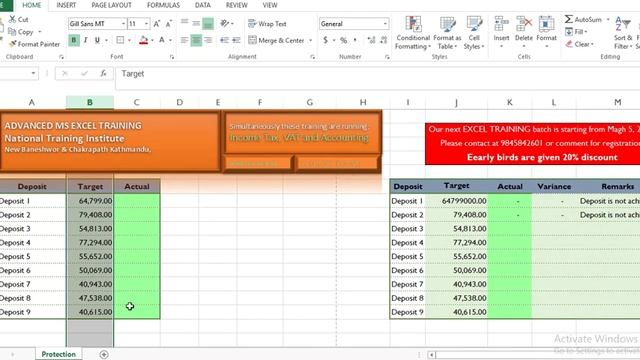Viewport: 640px width, 360px height.
Task: Click Merge & Center
Action: (x=276, y=40)
